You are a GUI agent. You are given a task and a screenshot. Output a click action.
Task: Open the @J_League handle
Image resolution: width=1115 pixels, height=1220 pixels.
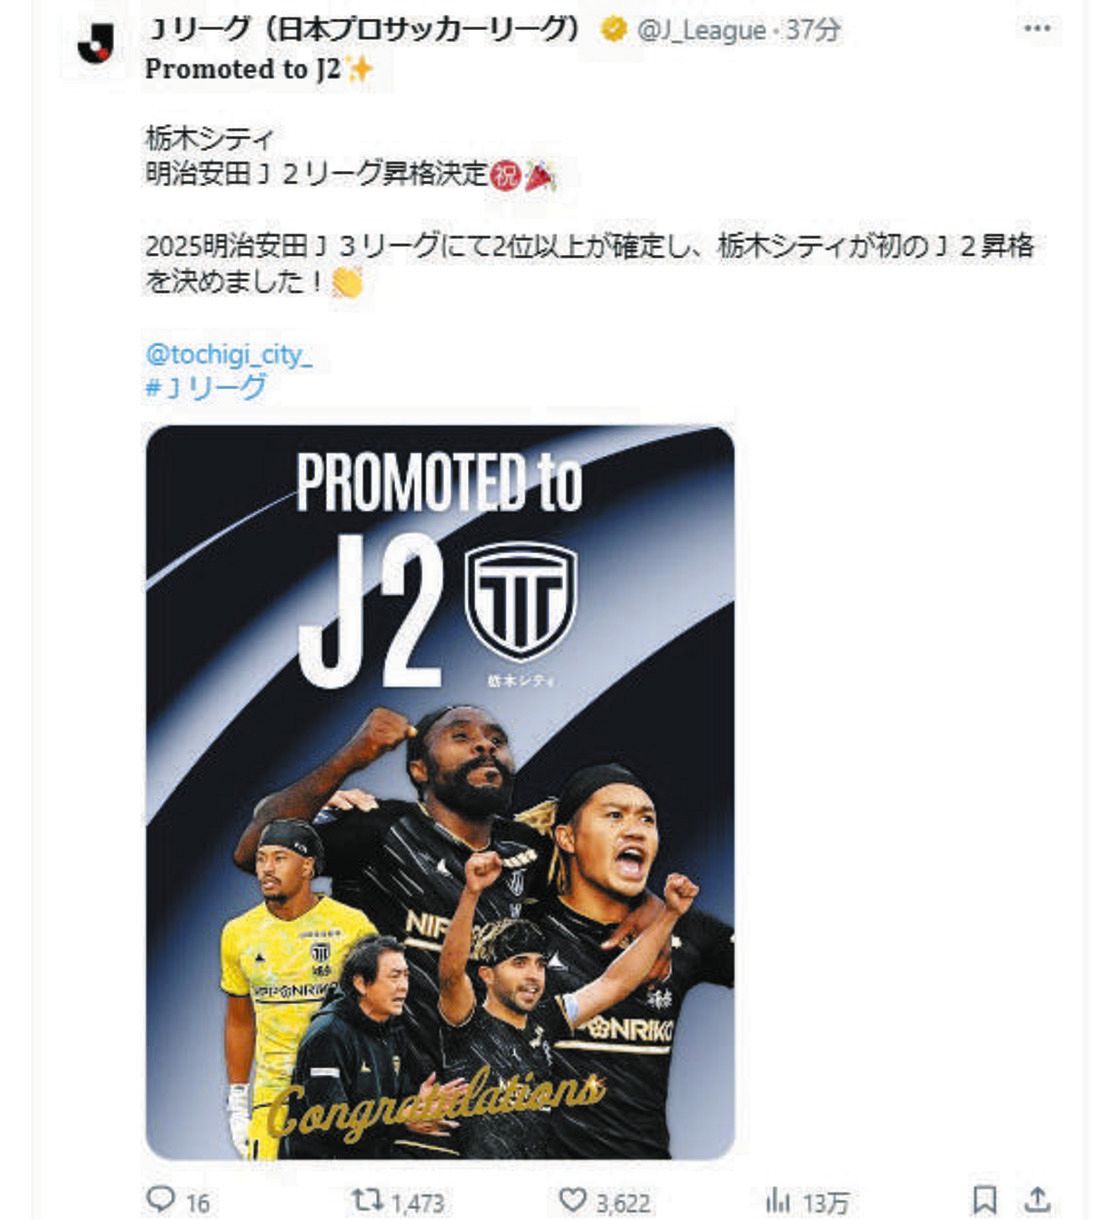(701, 31)
